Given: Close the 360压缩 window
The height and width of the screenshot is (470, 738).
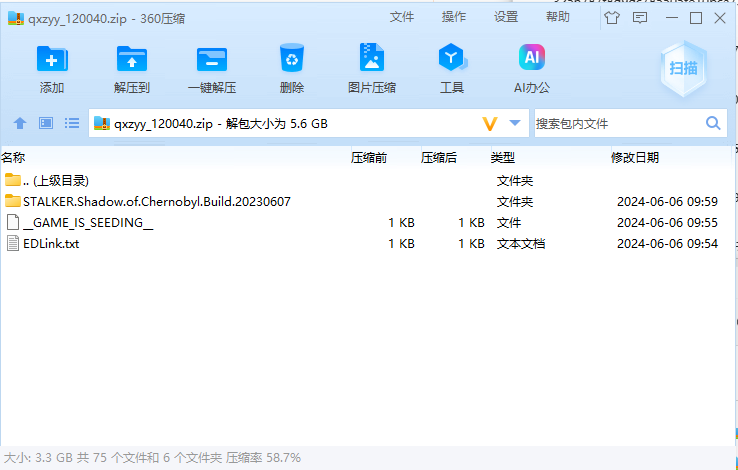Looking at the screenshot, I should (720, 18).
